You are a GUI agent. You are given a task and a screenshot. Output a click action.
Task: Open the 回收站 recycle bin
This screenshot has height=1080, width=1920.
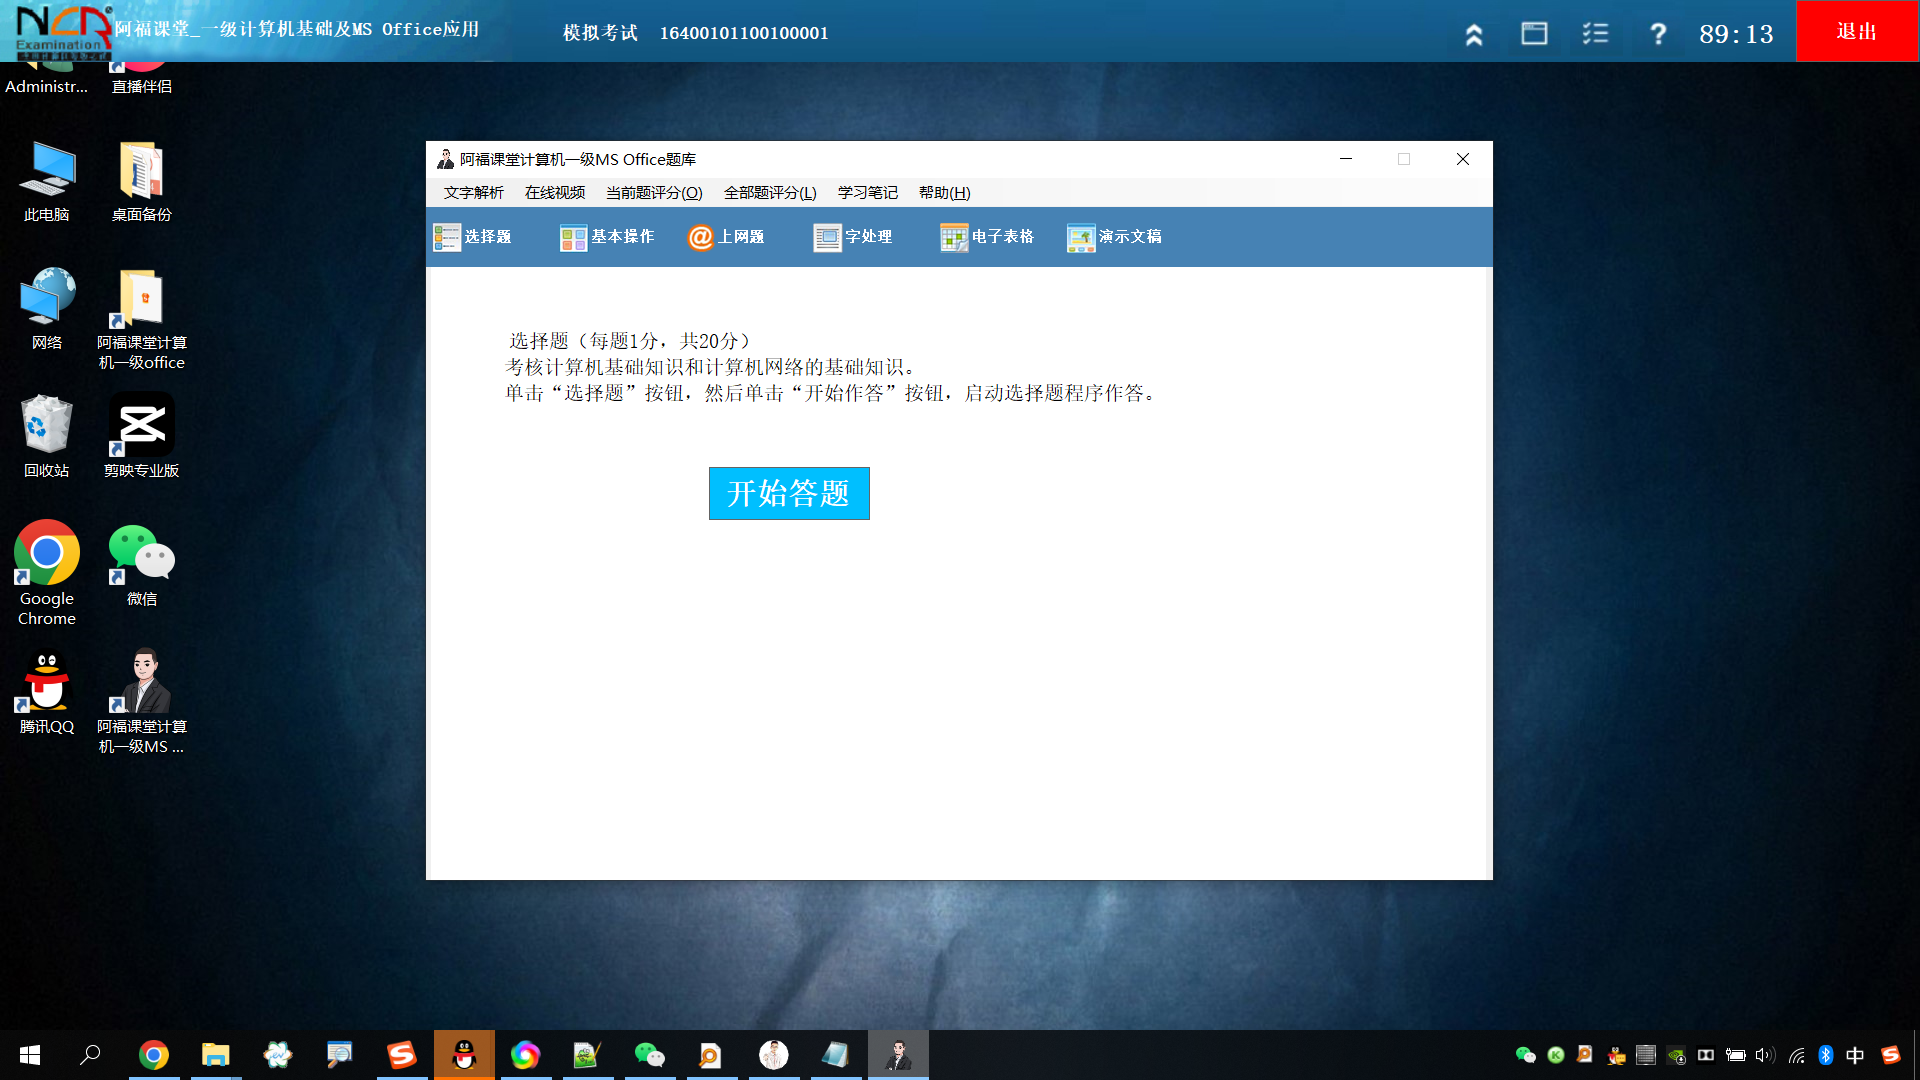click(x=46, y=424)
